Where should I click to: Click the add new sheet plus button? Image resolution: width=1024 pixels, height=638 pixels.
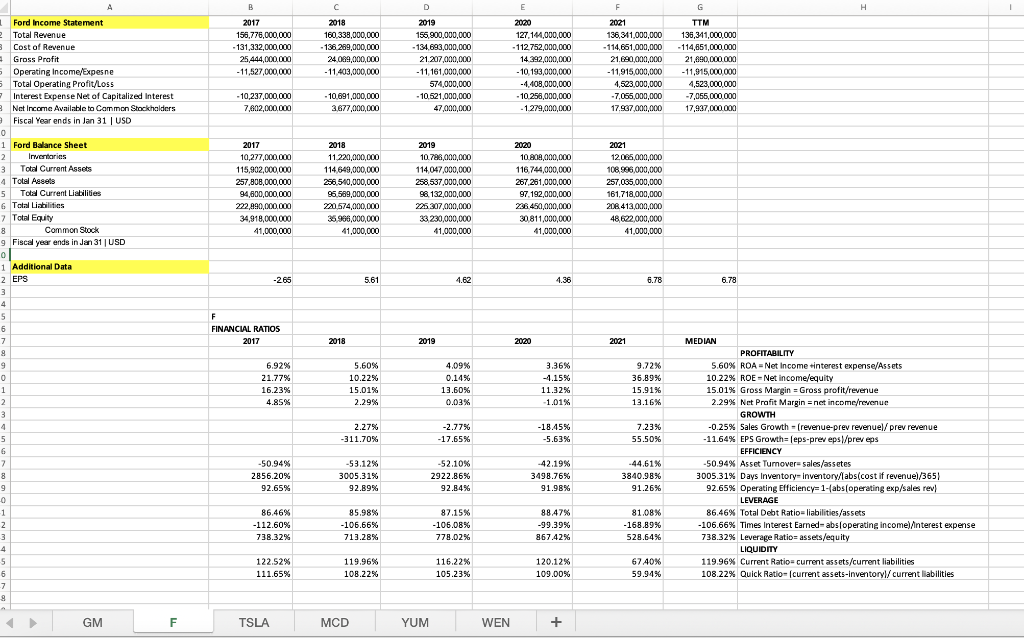pos(556,621)
